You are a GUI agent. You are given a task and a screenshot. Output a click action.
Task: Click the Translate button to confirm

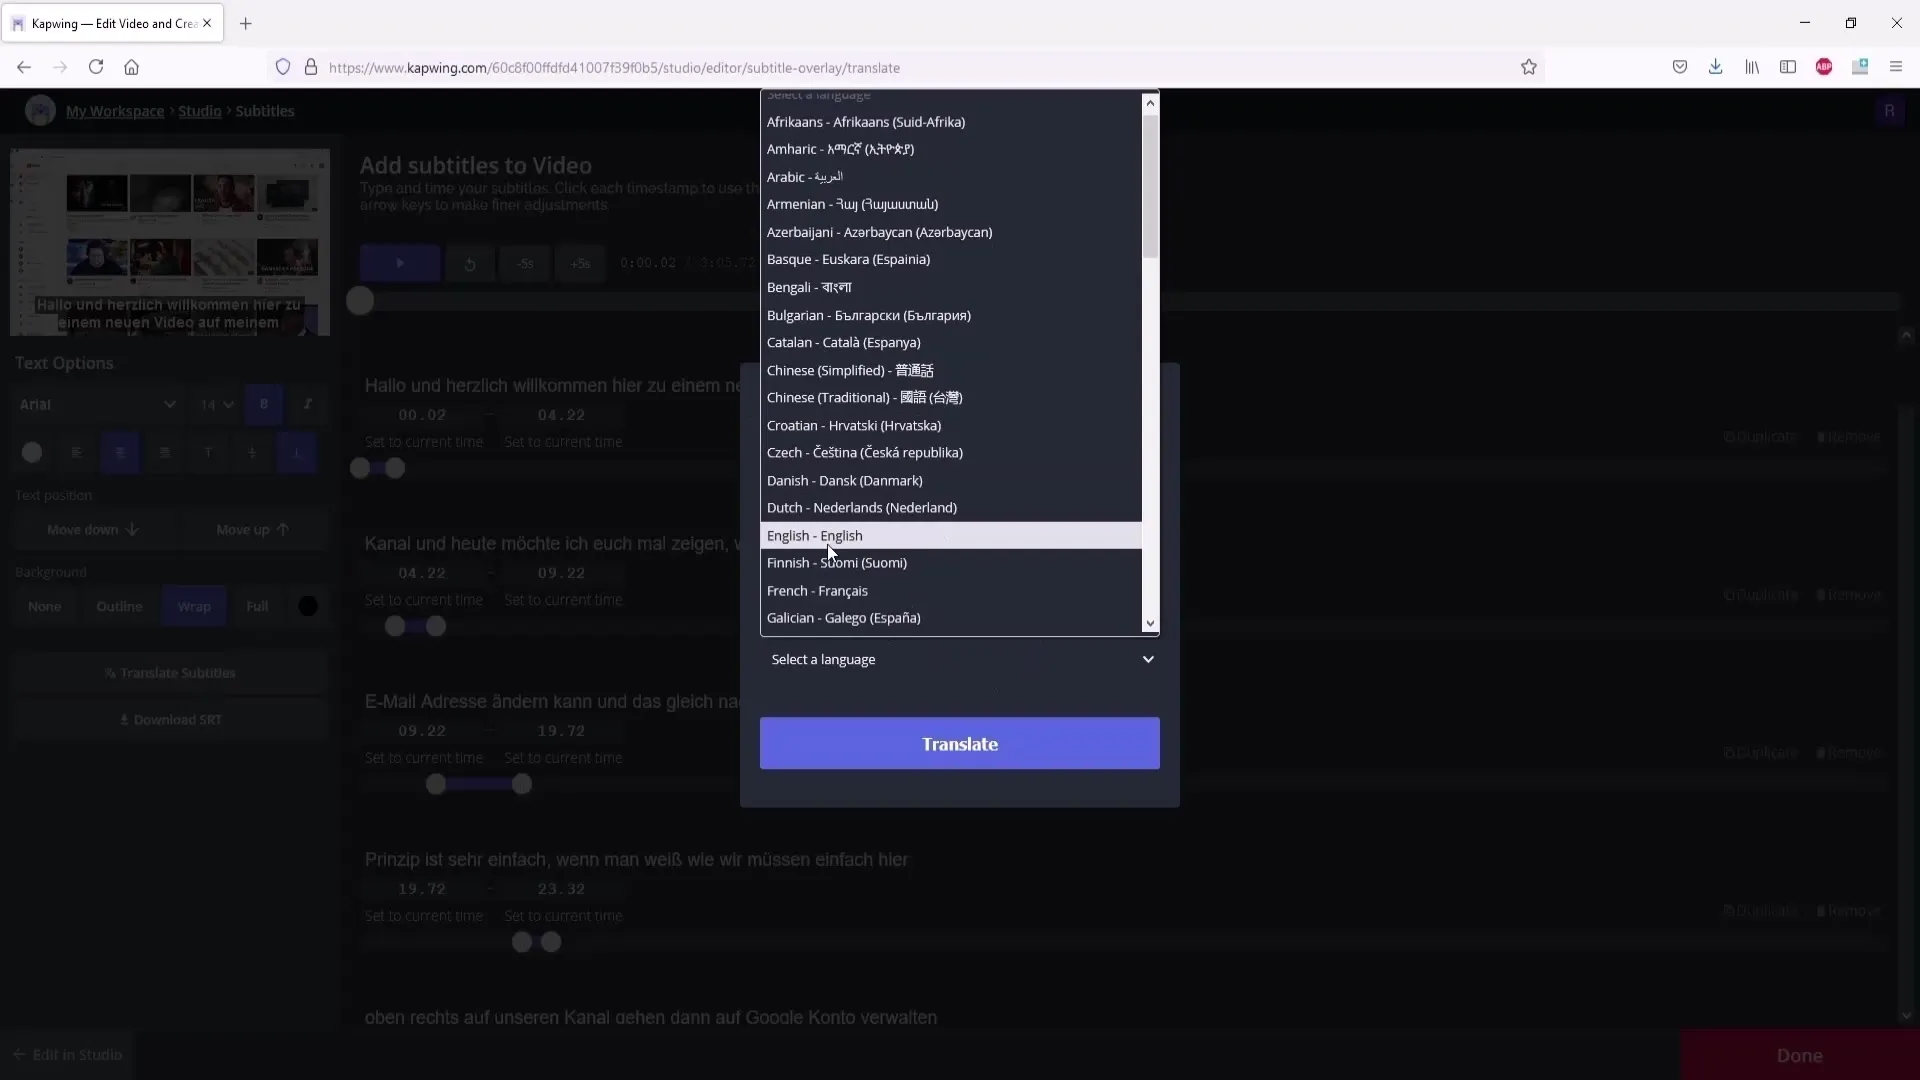pyautogui.click(x=960, y=744)
